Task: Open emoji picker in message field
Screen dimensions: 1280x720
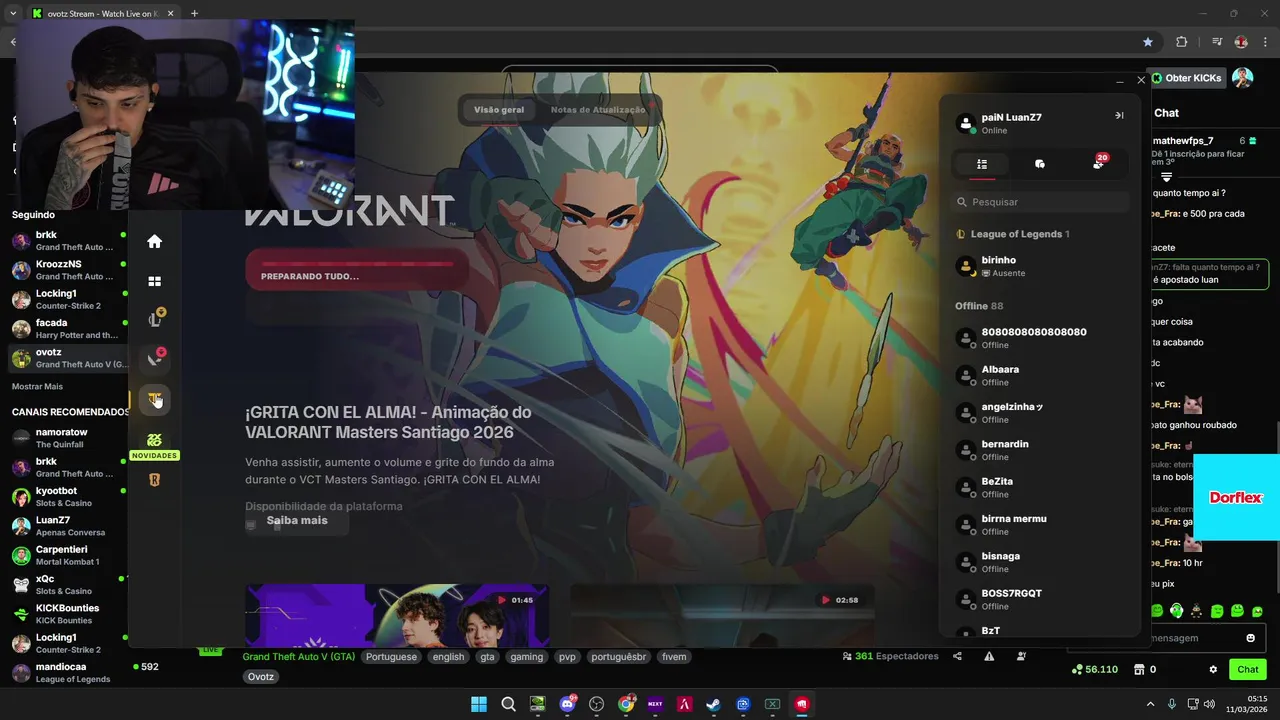Action: coord(1250,638)
